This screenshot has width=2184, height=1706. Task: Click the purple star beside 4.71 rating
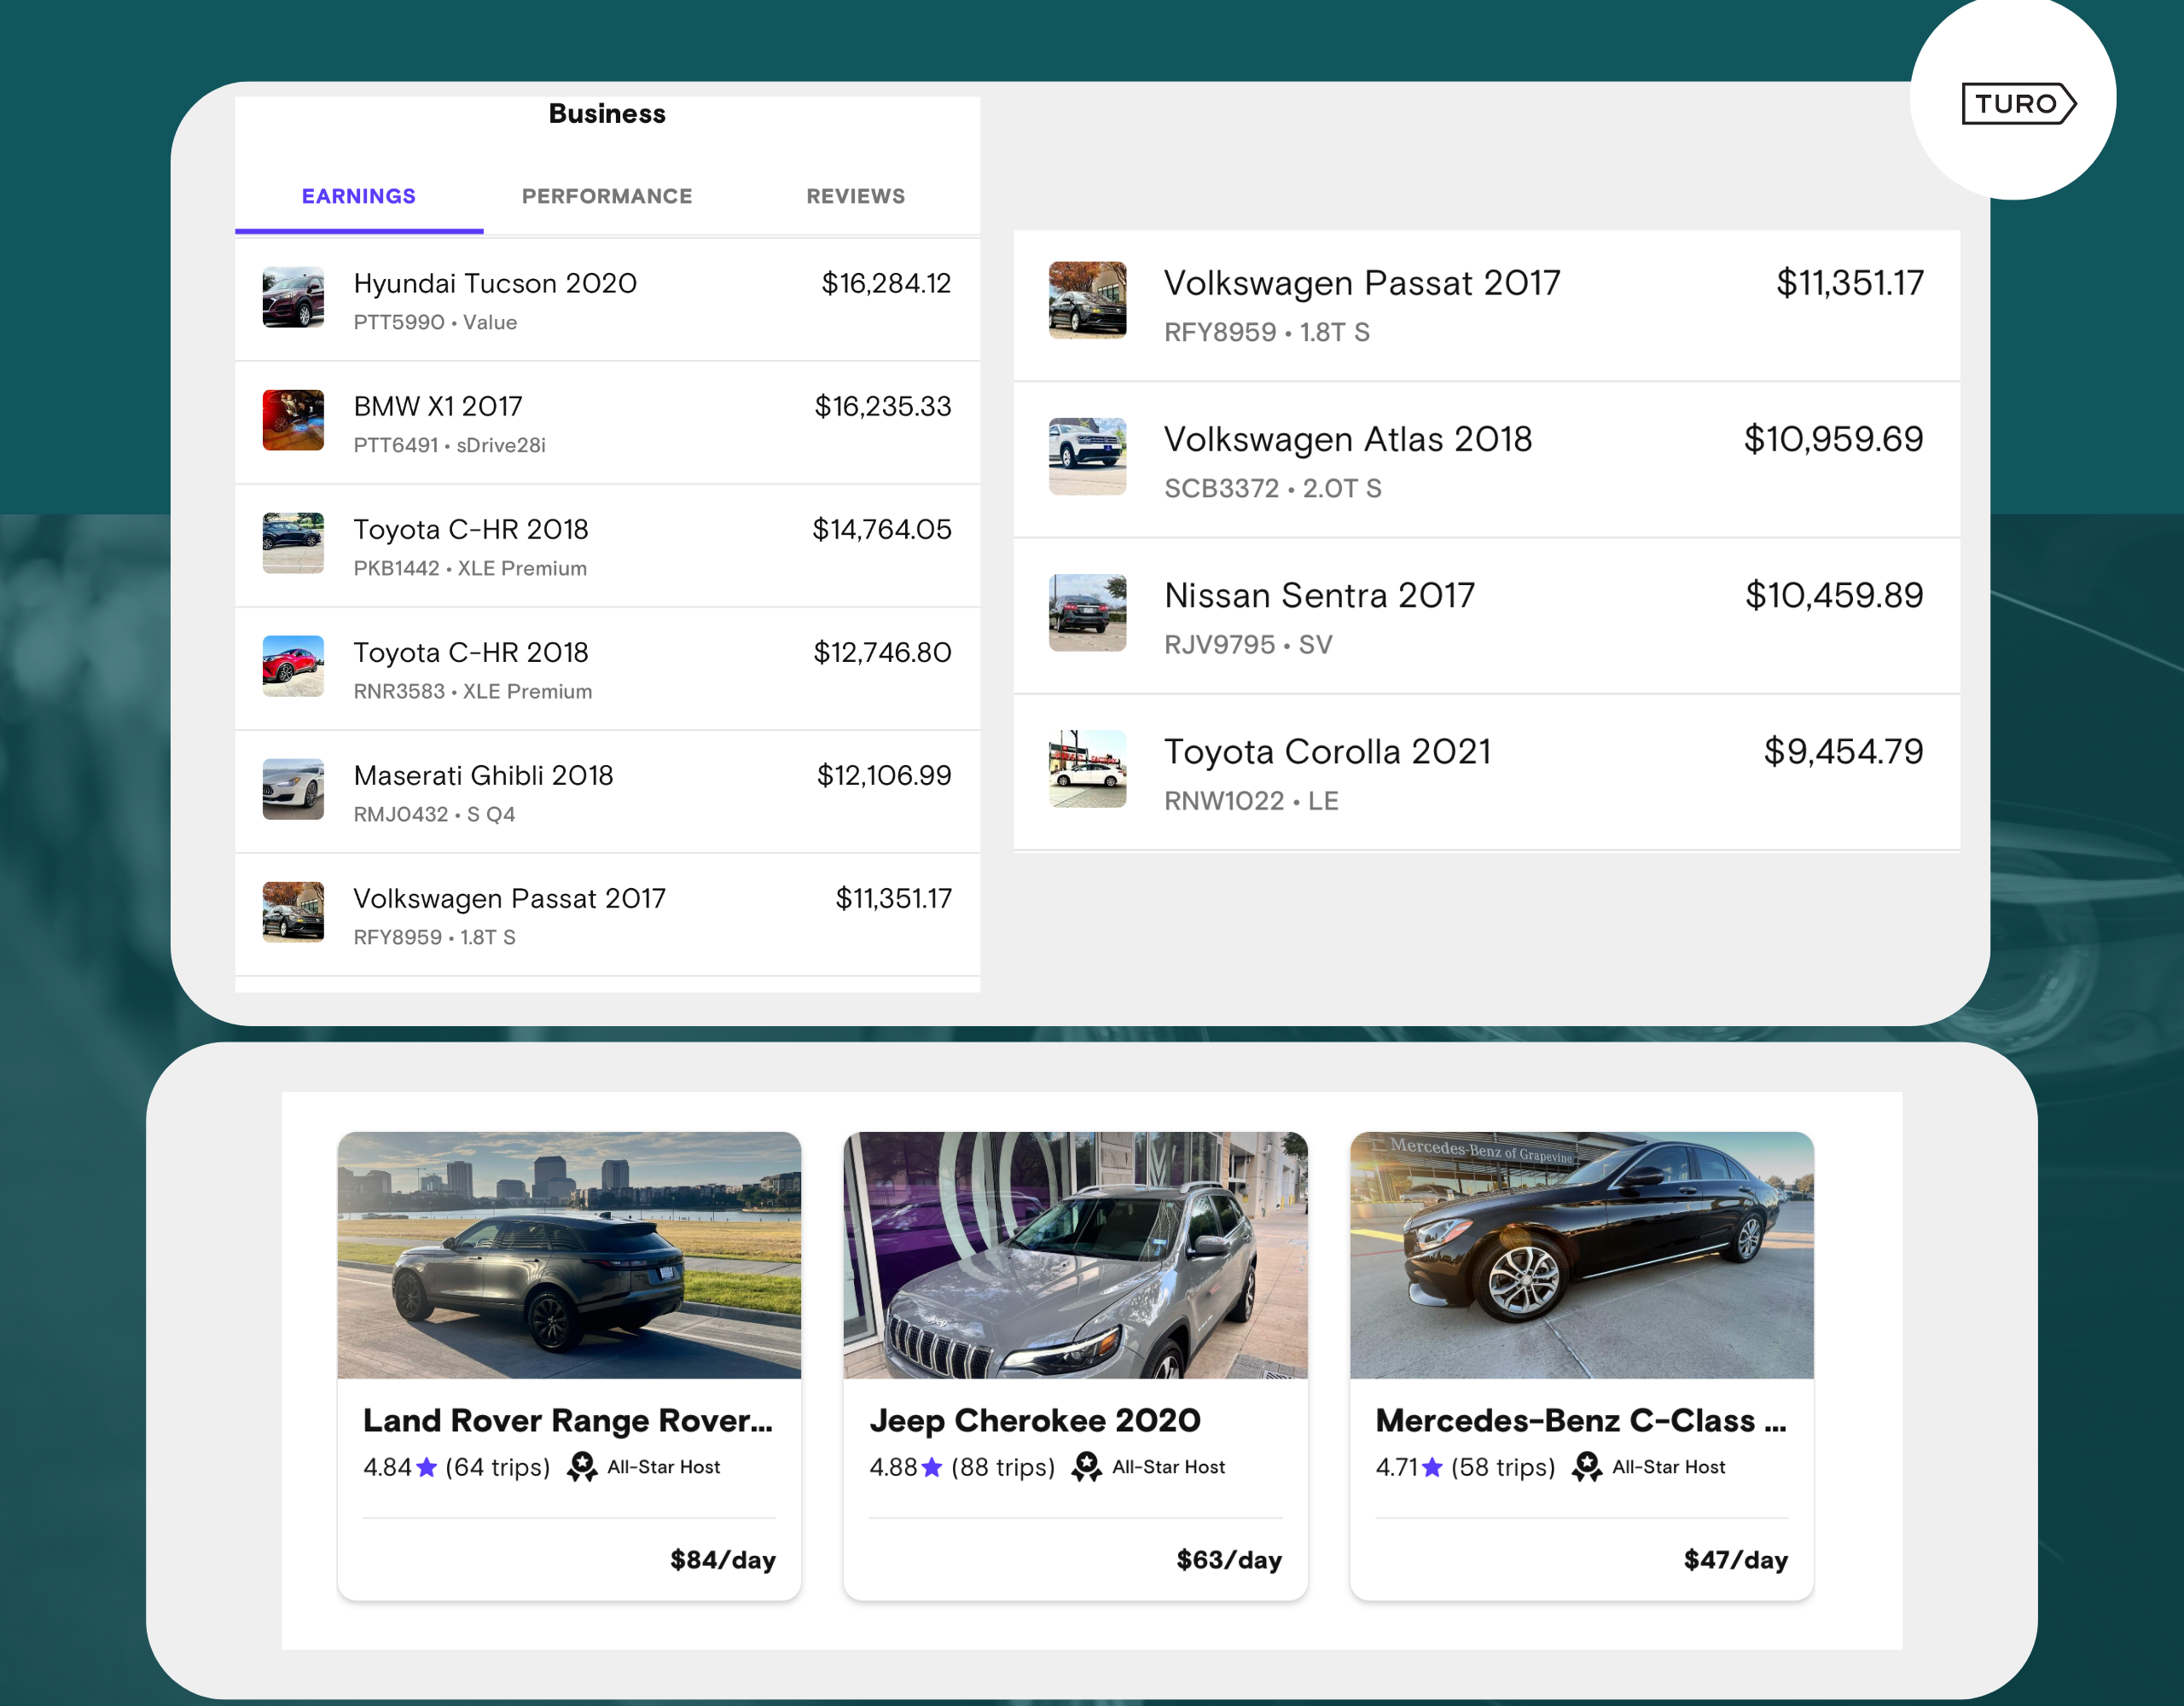point(1434,1467)
